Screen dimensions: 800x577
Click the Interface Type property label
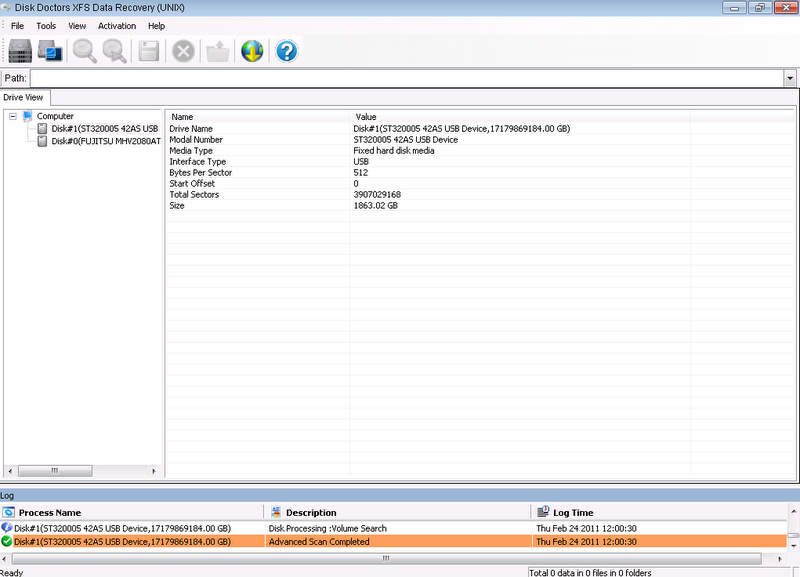pos(197,162)
